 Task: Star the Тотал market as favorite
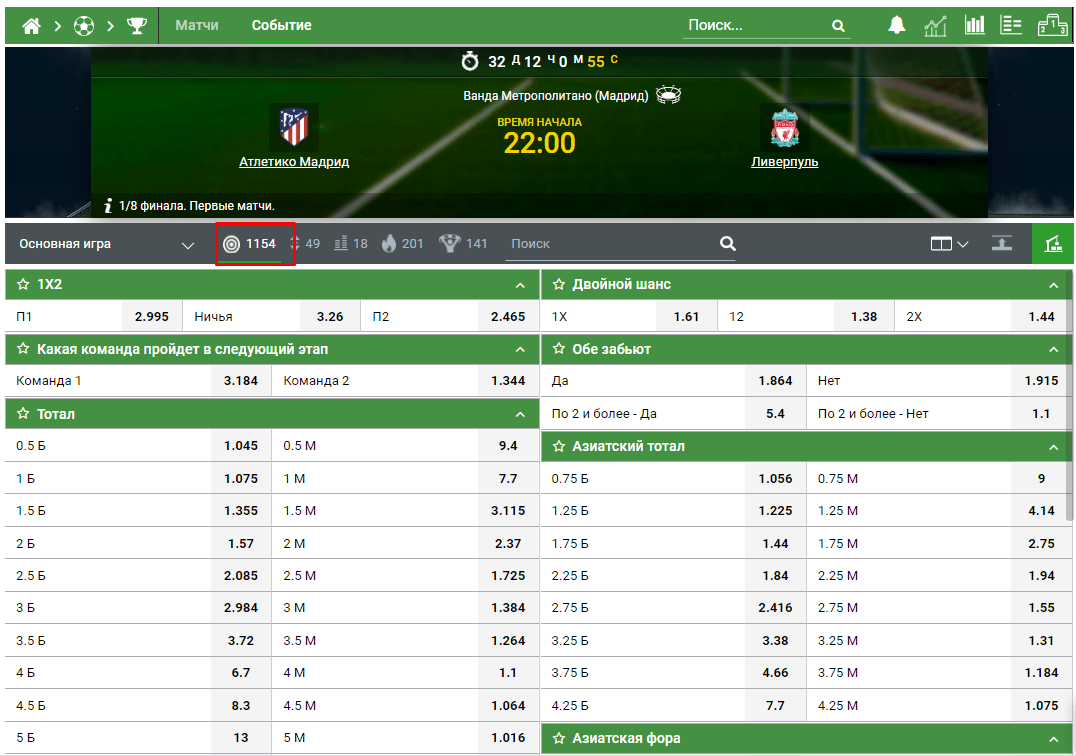click(23, 414)
